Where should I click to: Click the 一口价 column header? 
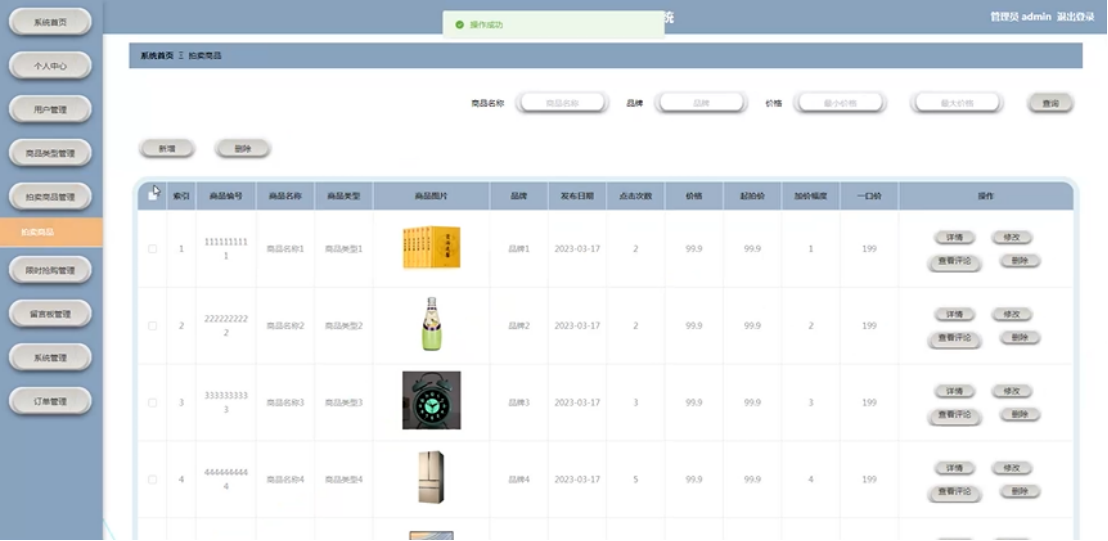[x=869, y=196]
